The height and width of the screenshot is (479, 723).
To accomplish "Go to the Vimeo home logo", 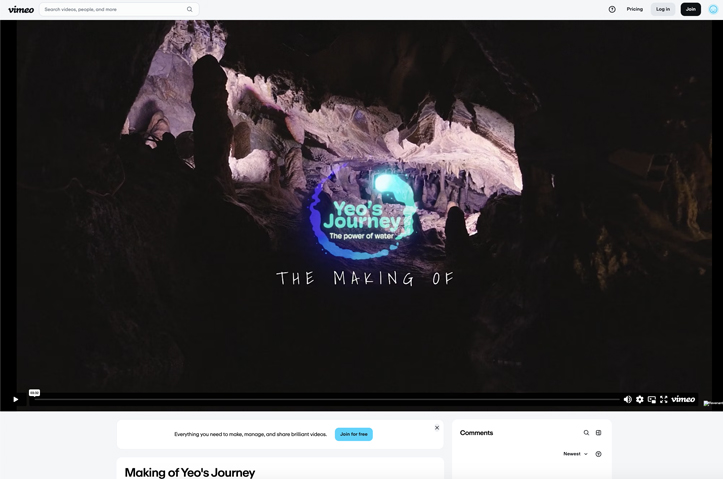I will point(21,9).
